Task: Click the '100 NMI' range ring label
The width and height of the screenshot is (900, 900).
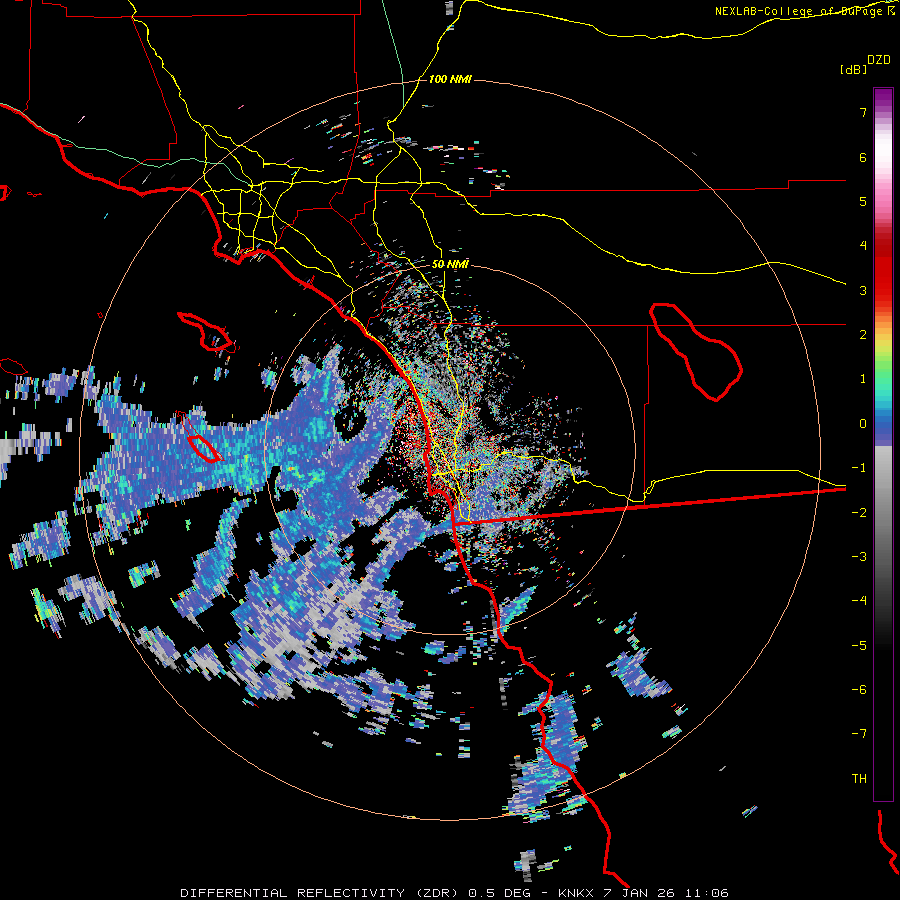Action: [450, 79]
